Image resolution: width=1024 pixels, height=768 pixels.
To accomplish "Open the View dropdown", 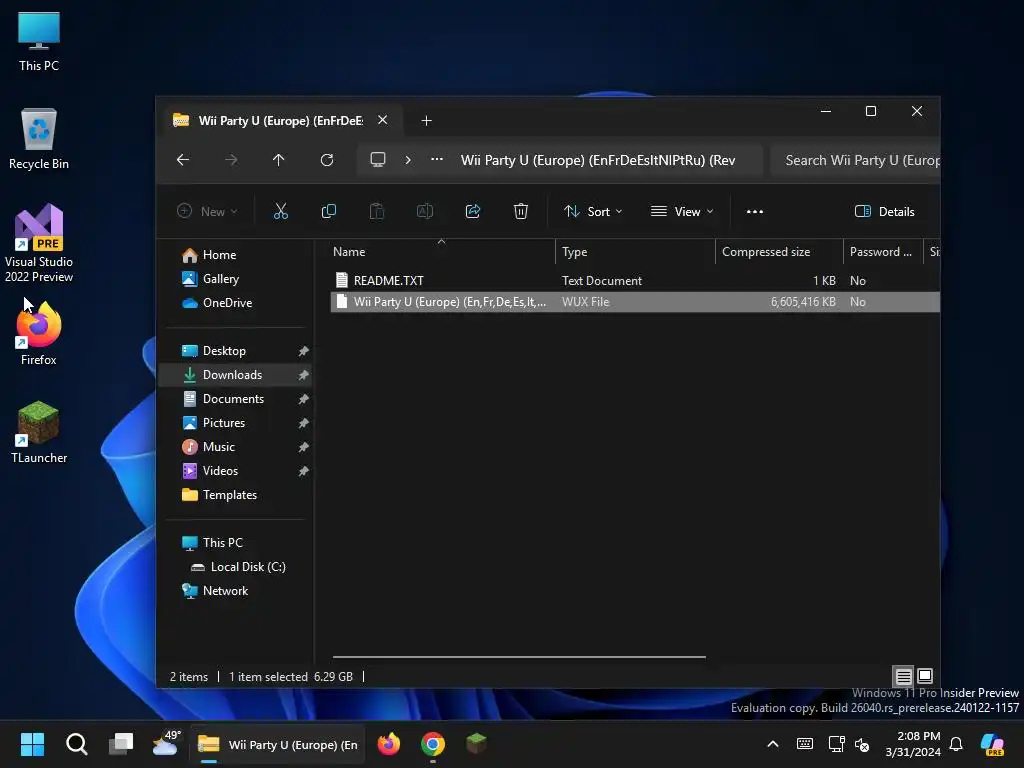I will pos(682,212).
